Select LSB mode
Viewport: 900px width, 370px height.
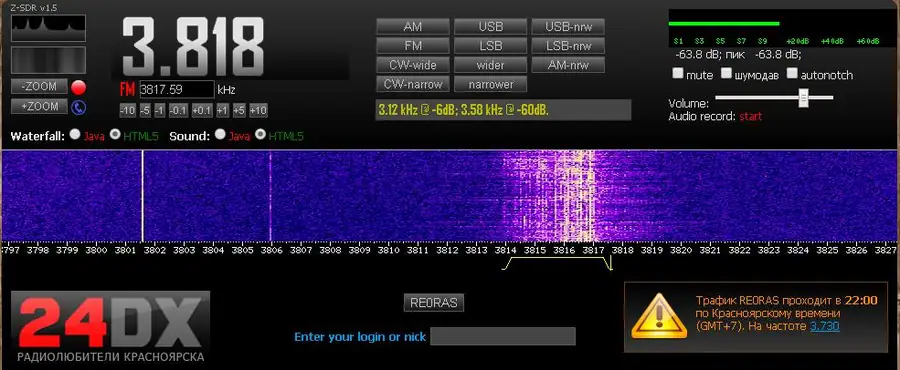pyautogui.click(x=490, y=45)
